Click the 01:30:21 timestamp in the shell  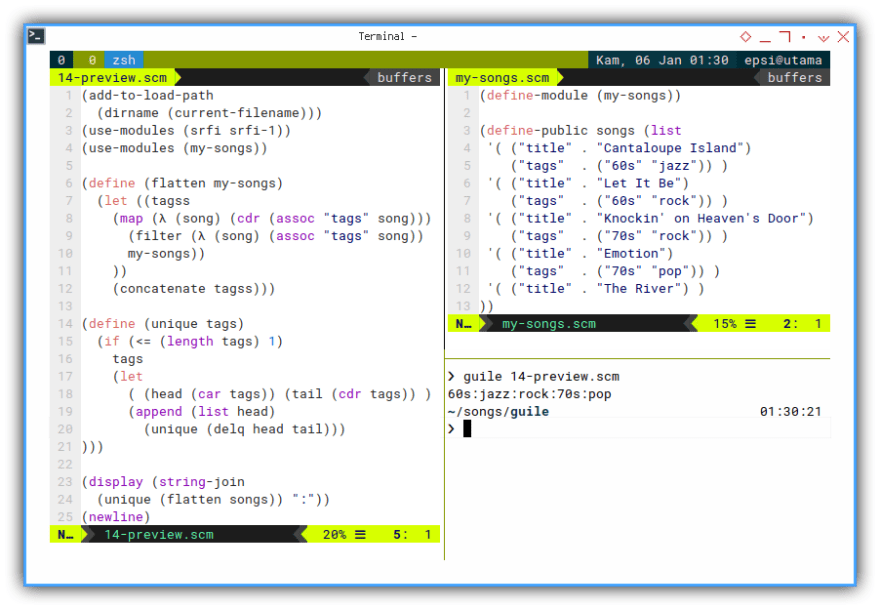(790, 412)
